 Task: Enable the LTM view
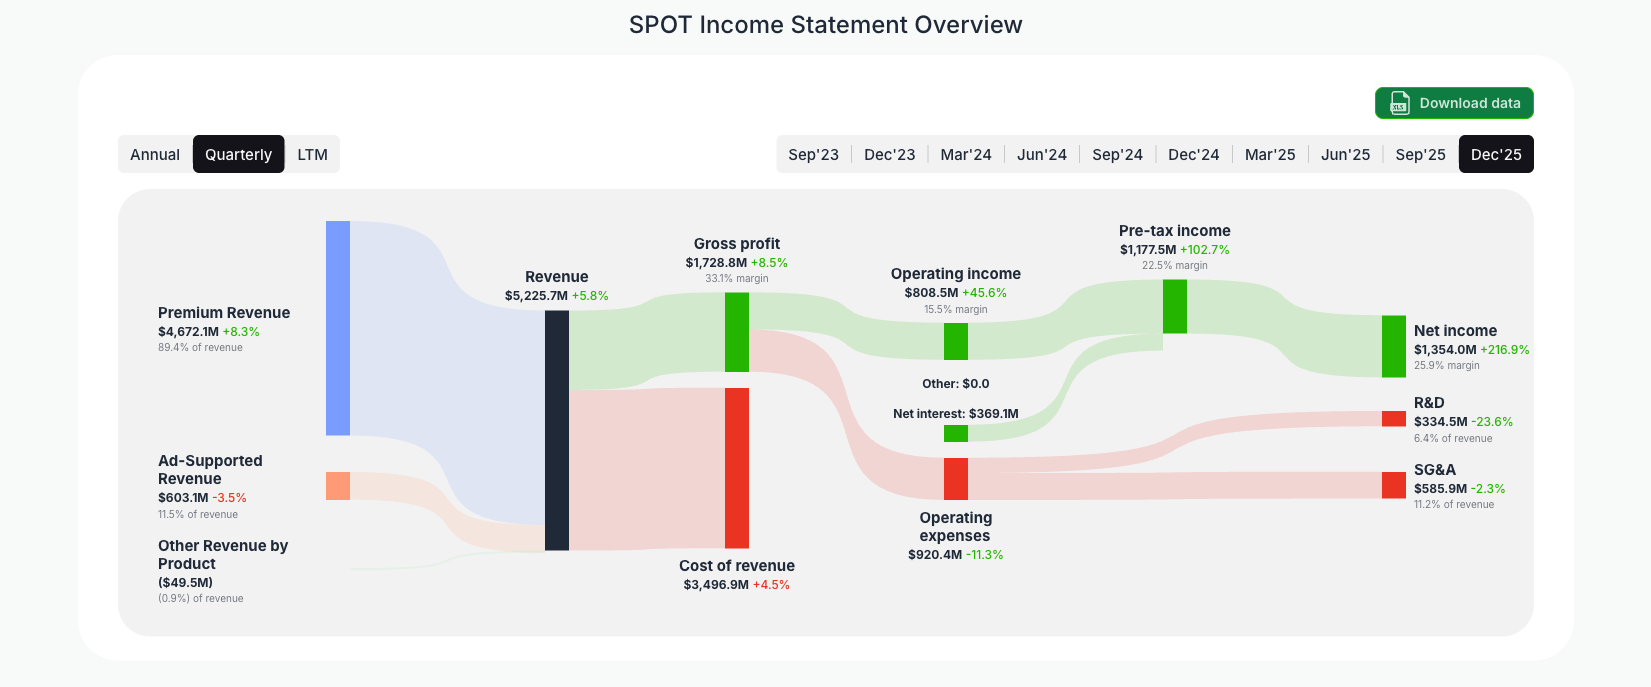coord(312,154)
